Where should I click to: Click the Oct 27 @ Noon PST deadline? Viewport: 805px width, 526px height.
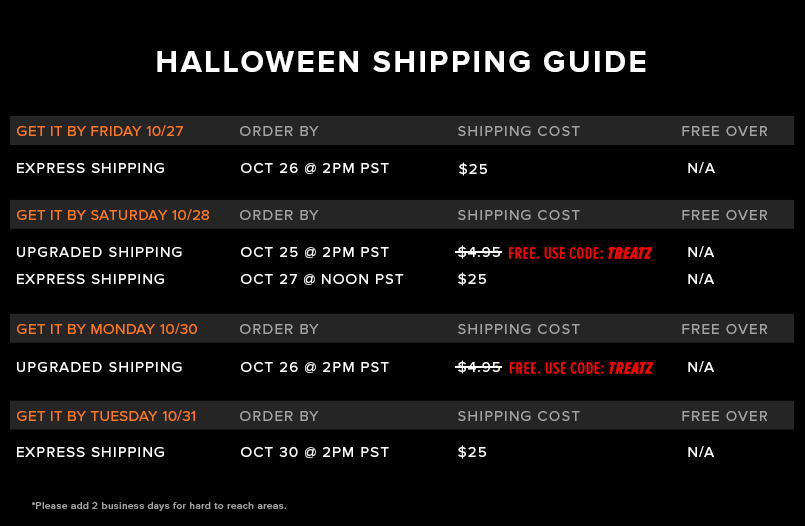tap(322, 279)
